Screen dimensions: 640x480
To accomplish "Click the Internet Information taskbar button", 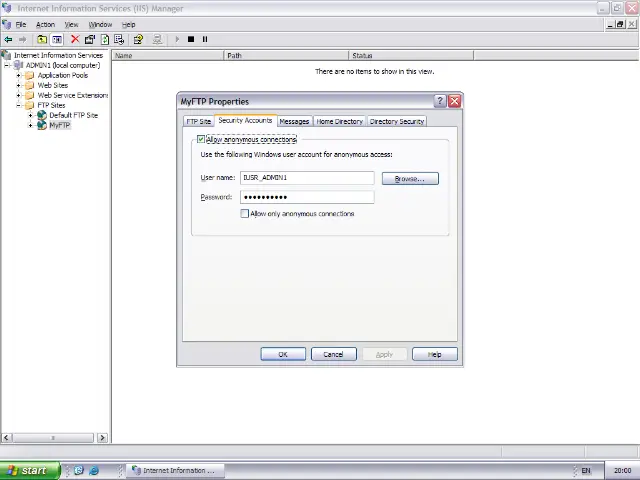I will pyautogui.click(x=175, y=471).
